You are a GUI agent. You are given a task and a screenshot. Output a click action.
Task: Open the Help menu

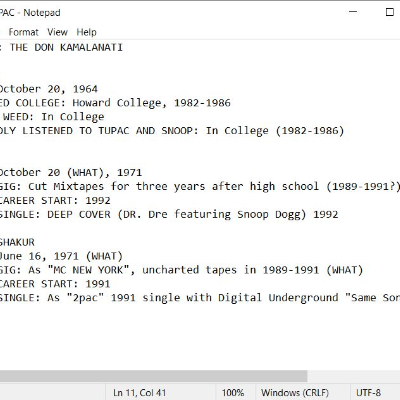click(x=86, y=32)
